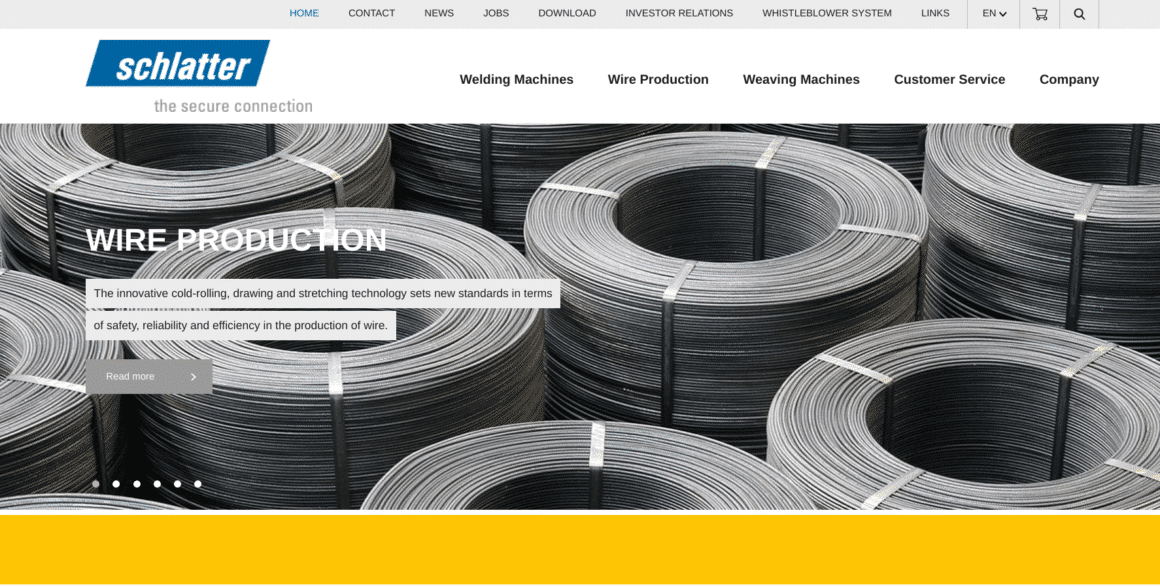This screenshot has width=1160, height=587.
Task: Go to the HOME link
Action: (304, 13)
